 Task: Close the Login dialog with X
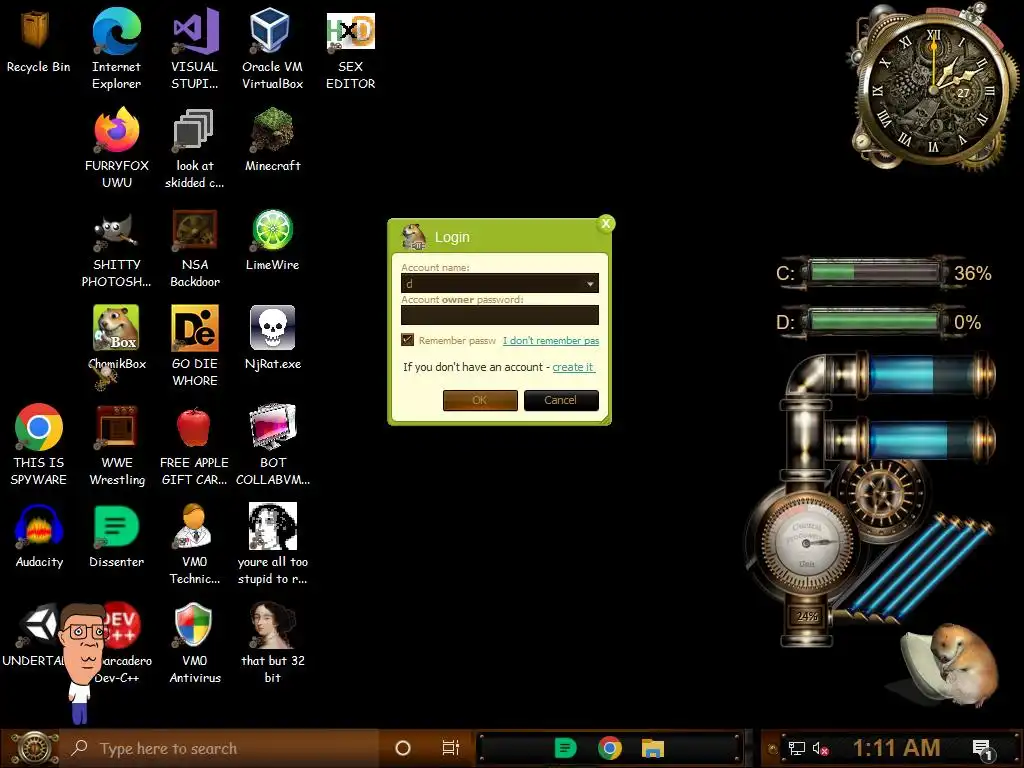click(x=606, y=224)
